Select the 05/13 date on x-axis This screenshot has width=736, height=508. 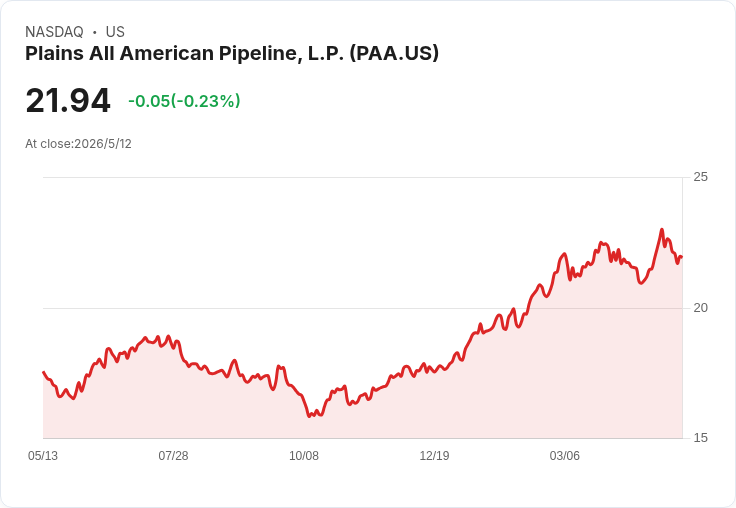tap(43, 456)
